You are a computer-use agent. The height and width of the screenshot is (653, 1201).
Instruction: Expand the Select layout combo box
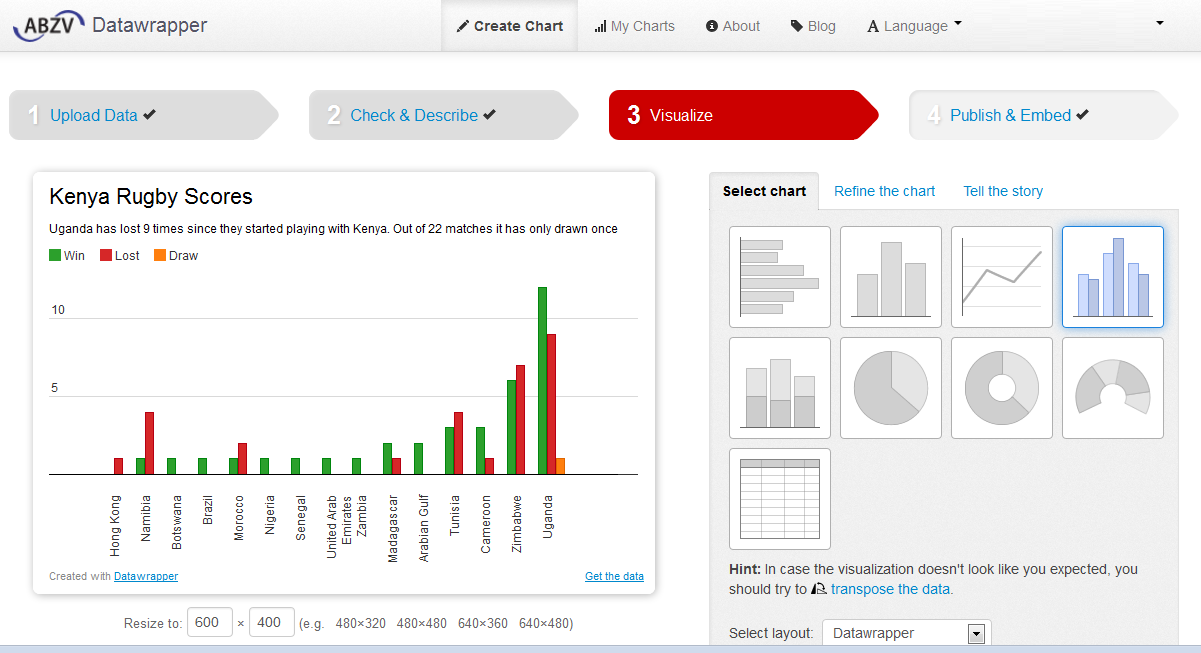point(907,633)
